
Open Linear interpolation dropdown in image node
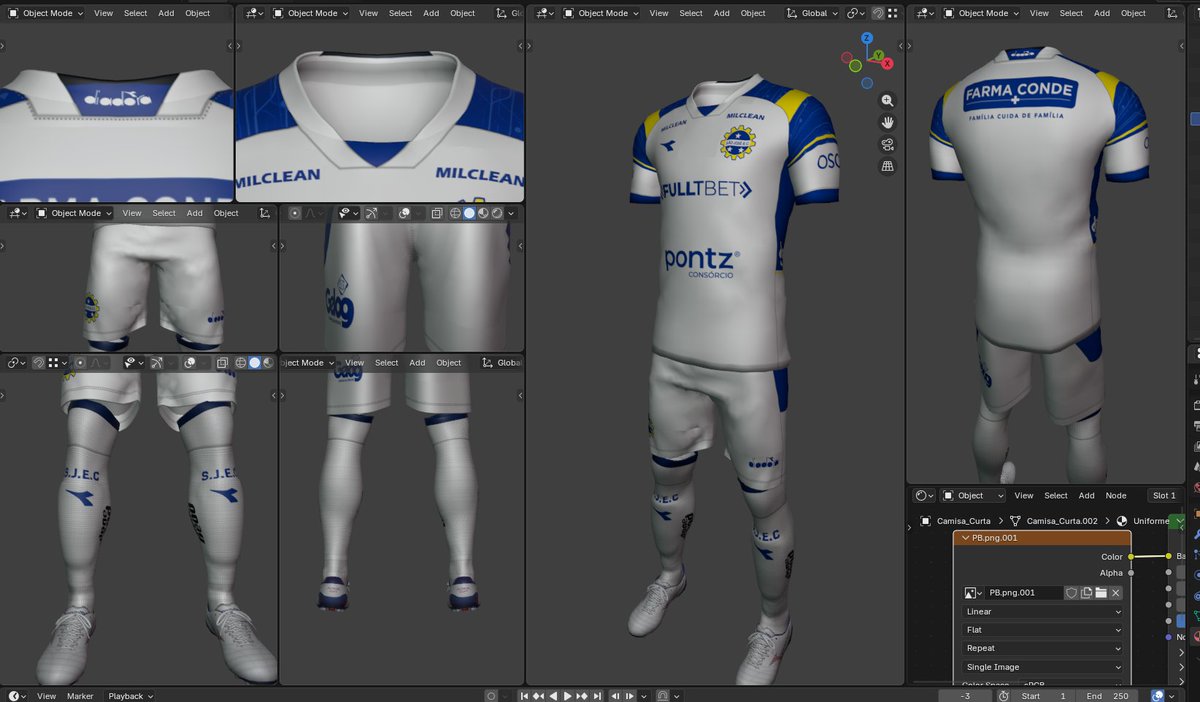coord(1043,612)
